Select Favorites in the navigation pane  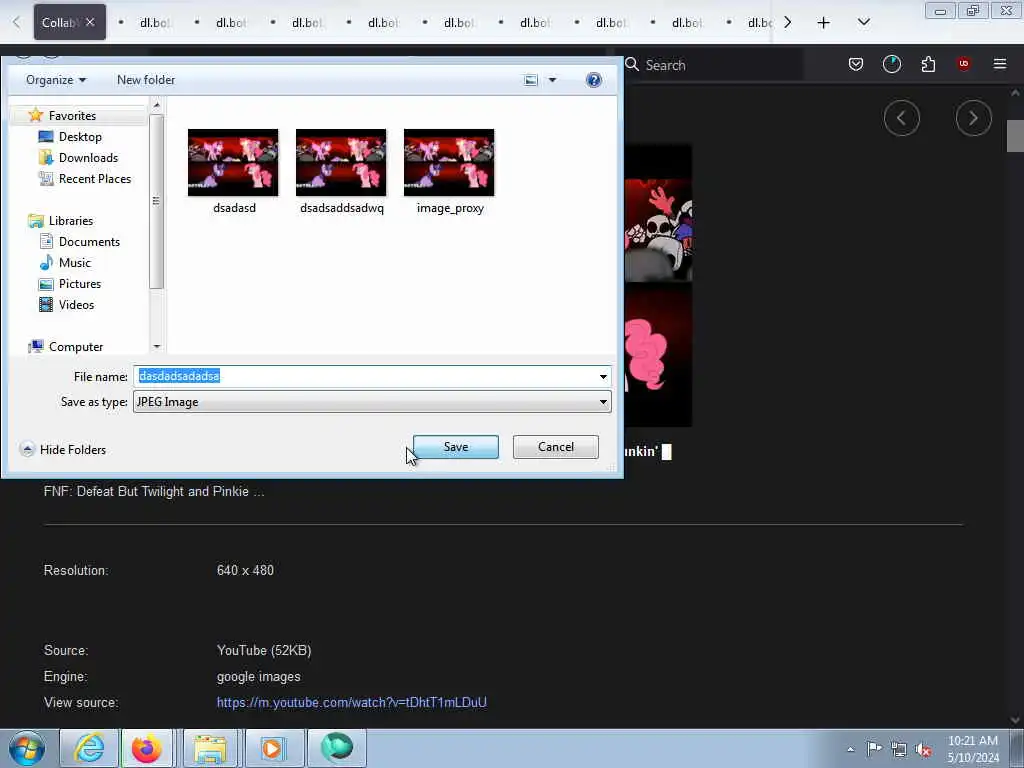click(x=72, y=116)
